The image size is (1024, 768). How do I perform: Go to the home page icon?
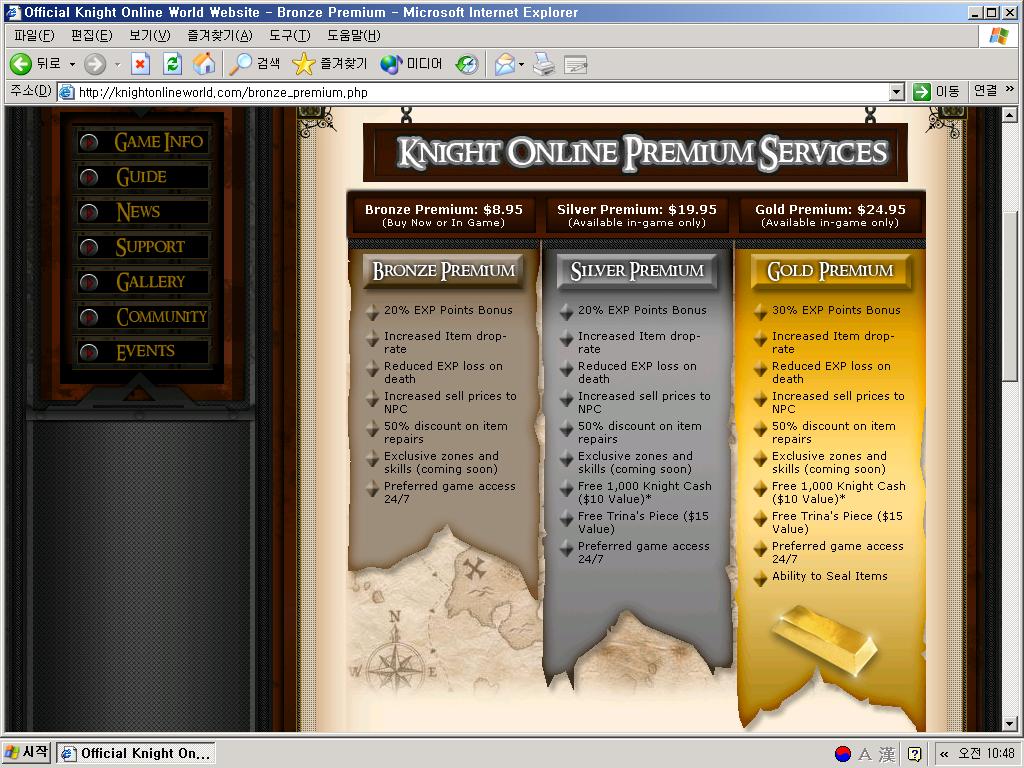[x=204, y=64]
